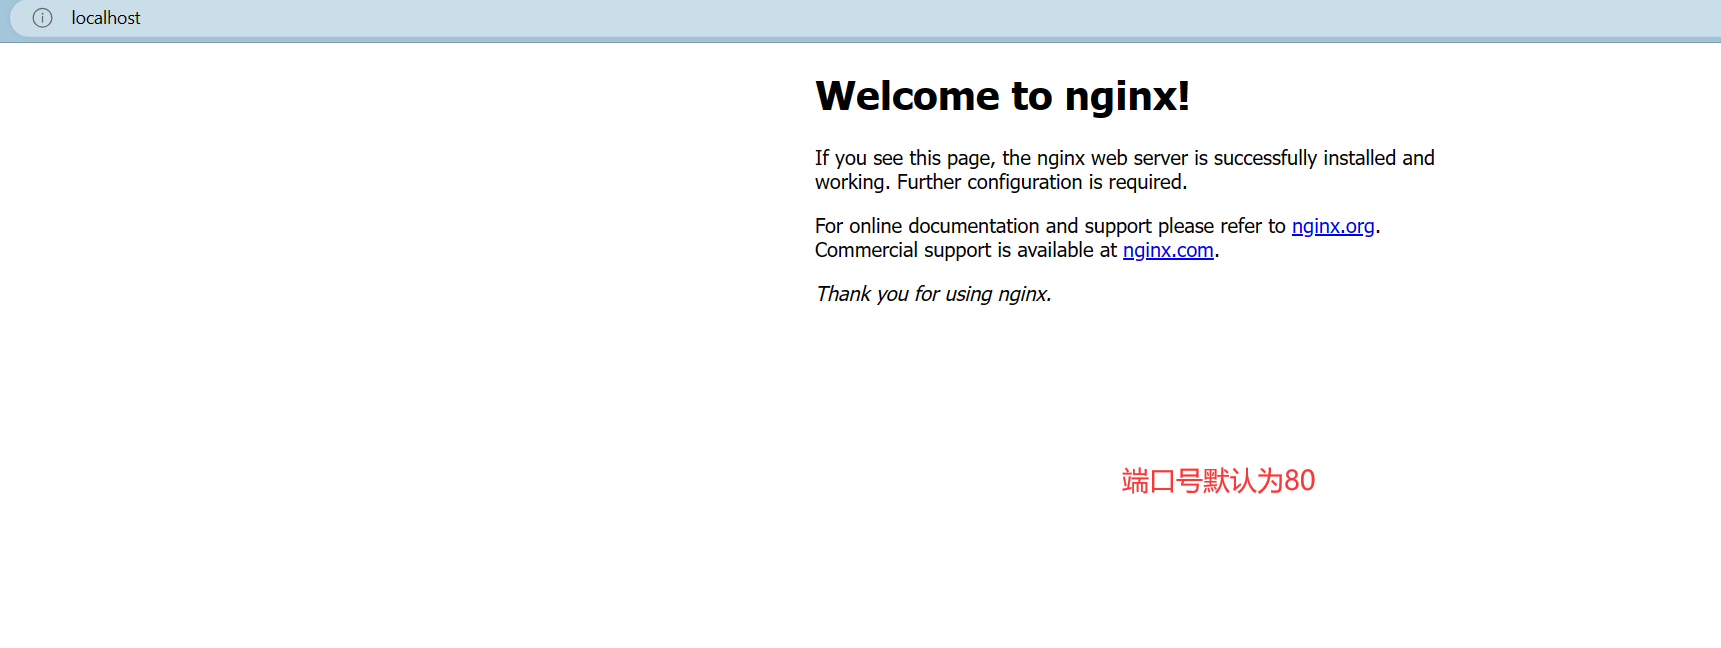Follow the nginx.com commercial support link
The image size is (1721, 648).
tap(1167, 250)
